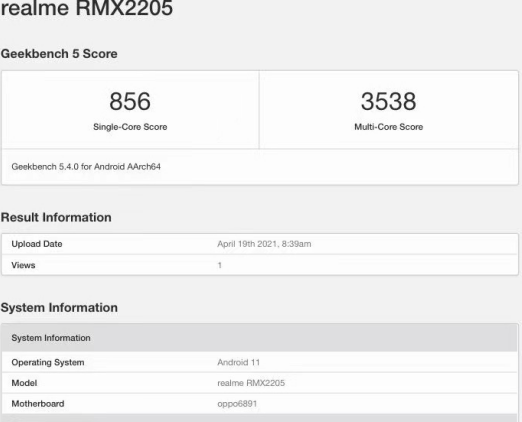Click the Single-Core Score label
Viewport: 522px width, 422px height.
click(130, 127)
